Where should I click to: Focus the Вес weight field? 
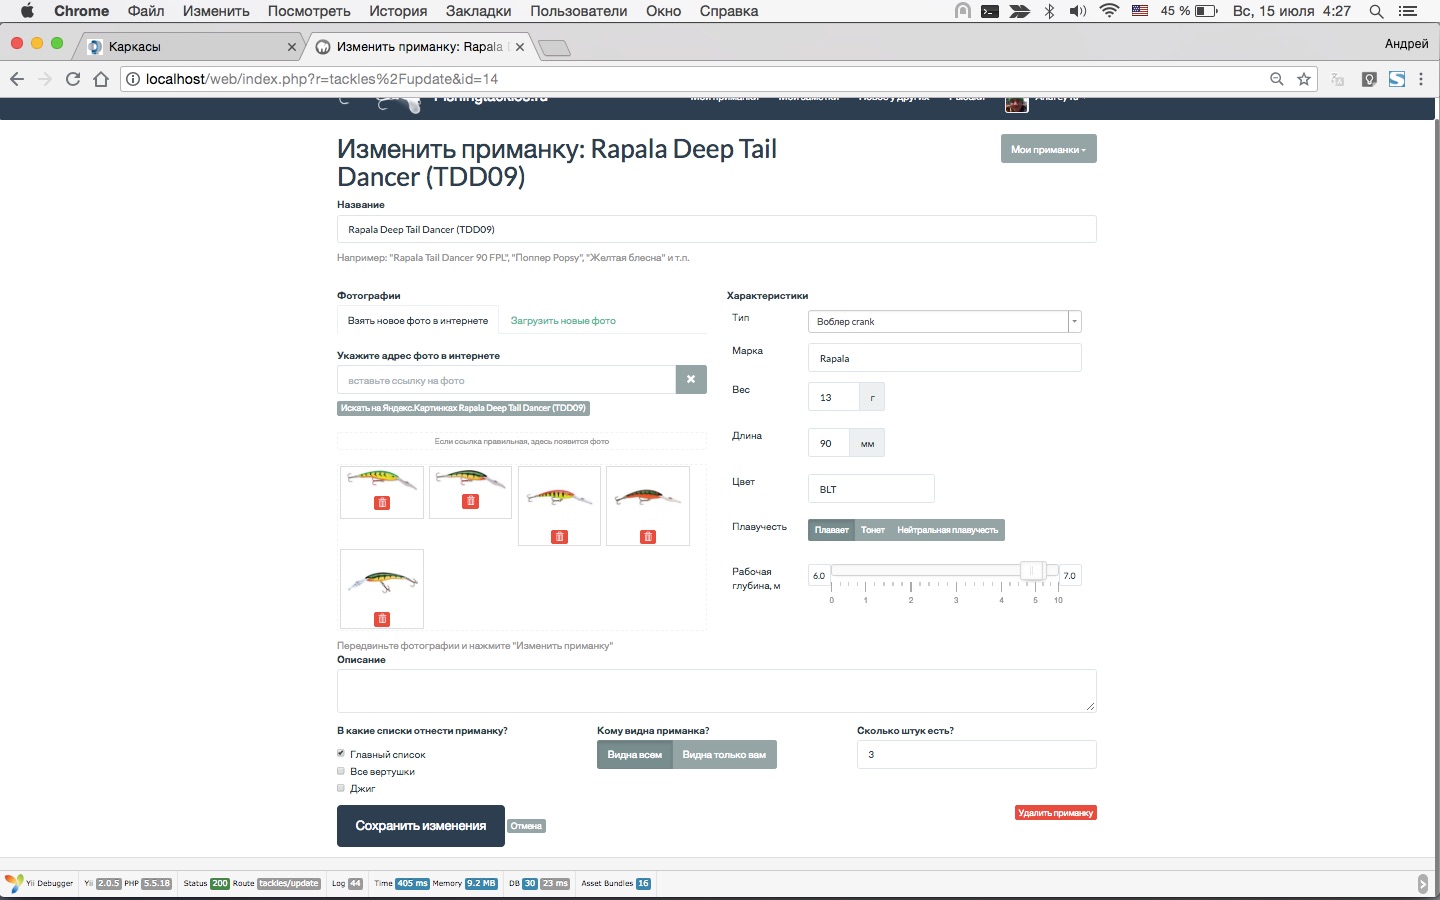tap(833, 397)
